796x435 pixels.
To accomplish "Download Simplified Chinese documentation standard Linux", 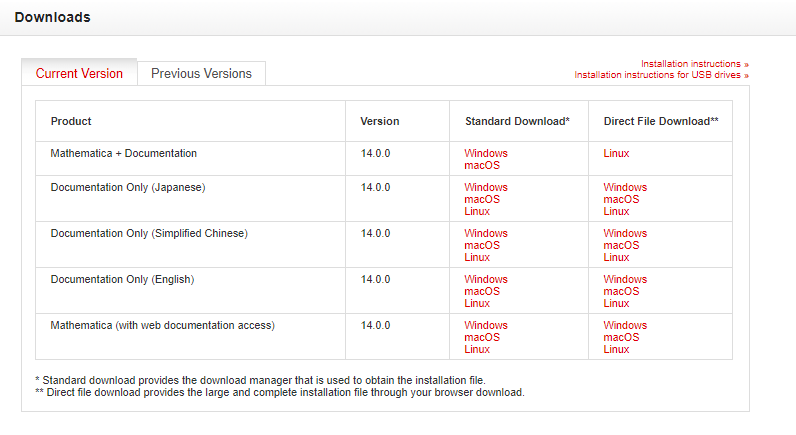I will pos(477,257).
